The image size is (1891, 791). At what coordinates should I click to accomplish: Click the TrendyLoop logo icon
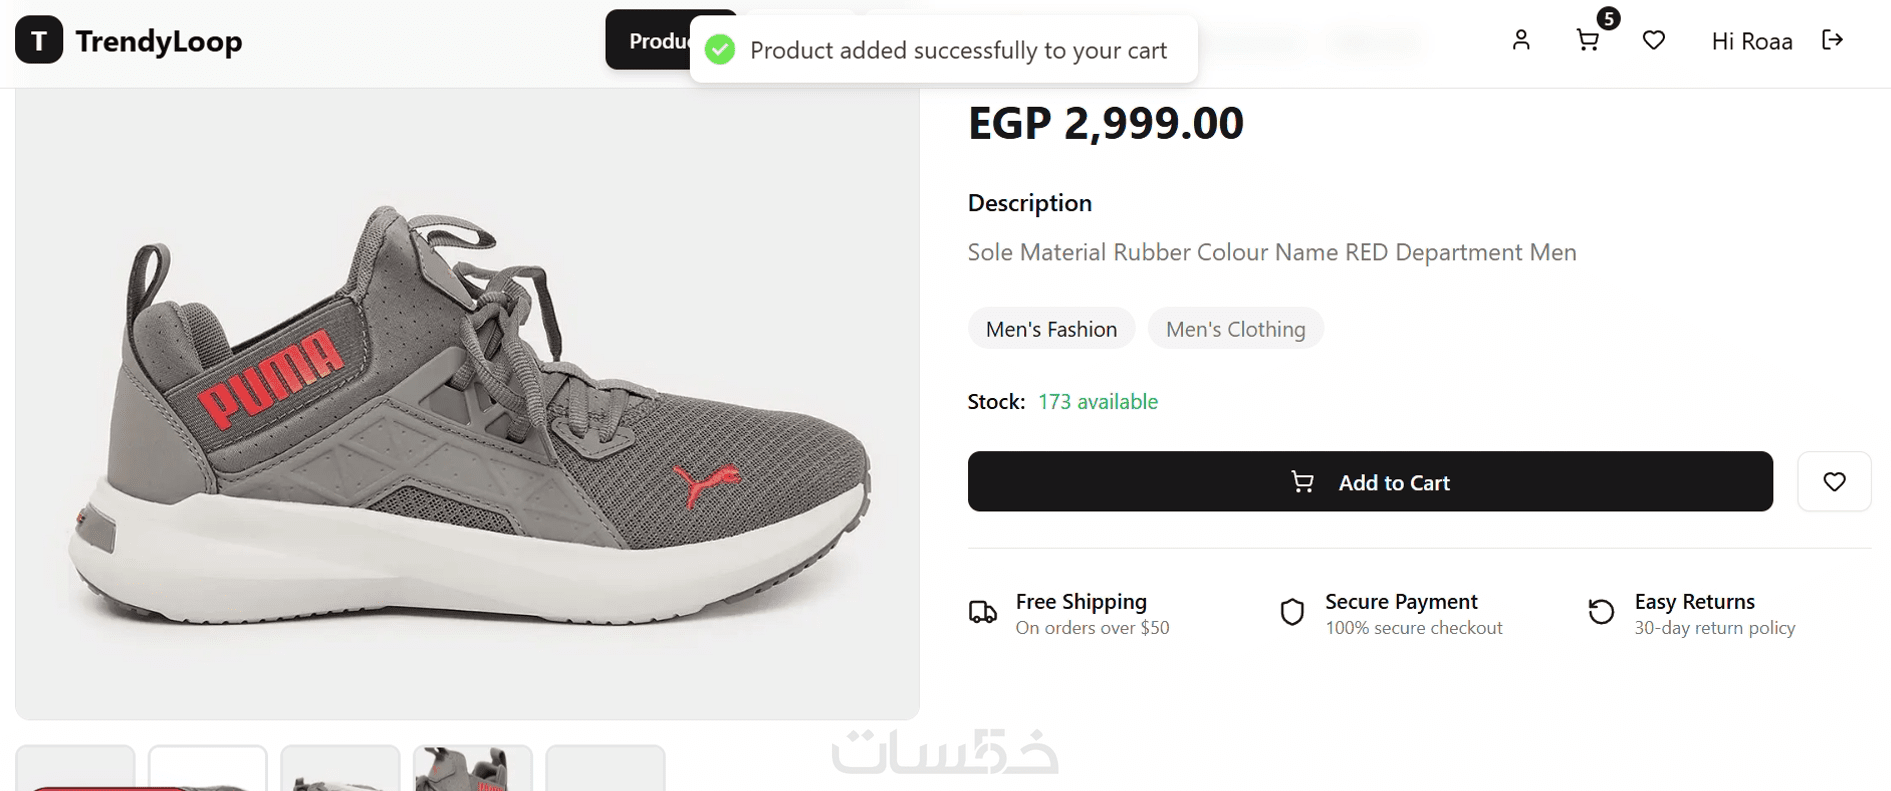pyautogui.click(x=39, y=41)
